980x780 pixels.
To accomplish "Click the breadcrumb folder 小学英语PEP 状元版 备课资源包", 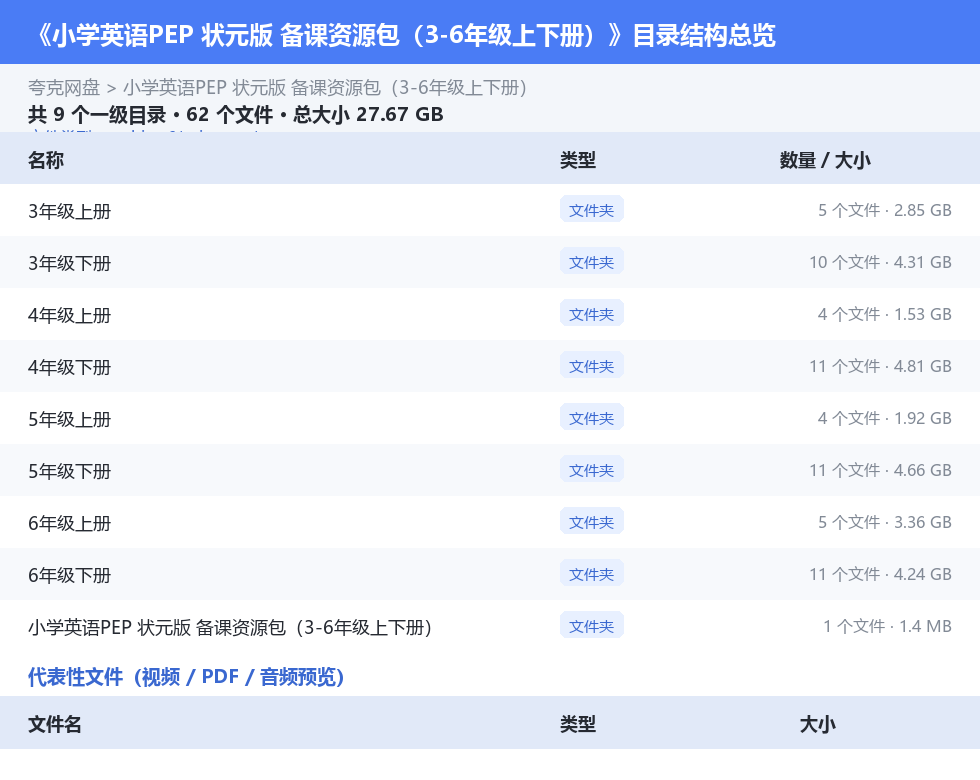I will tap(325, 88).
